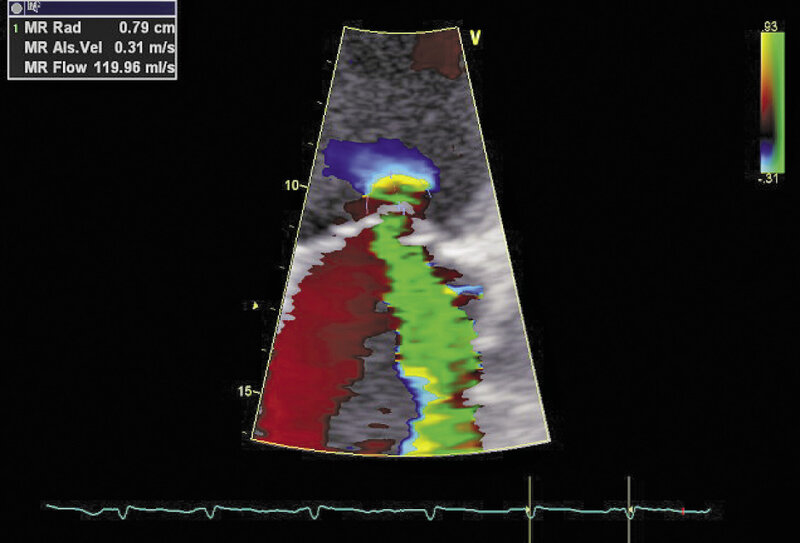Click the '93' upper velocity scale limit

771,27
